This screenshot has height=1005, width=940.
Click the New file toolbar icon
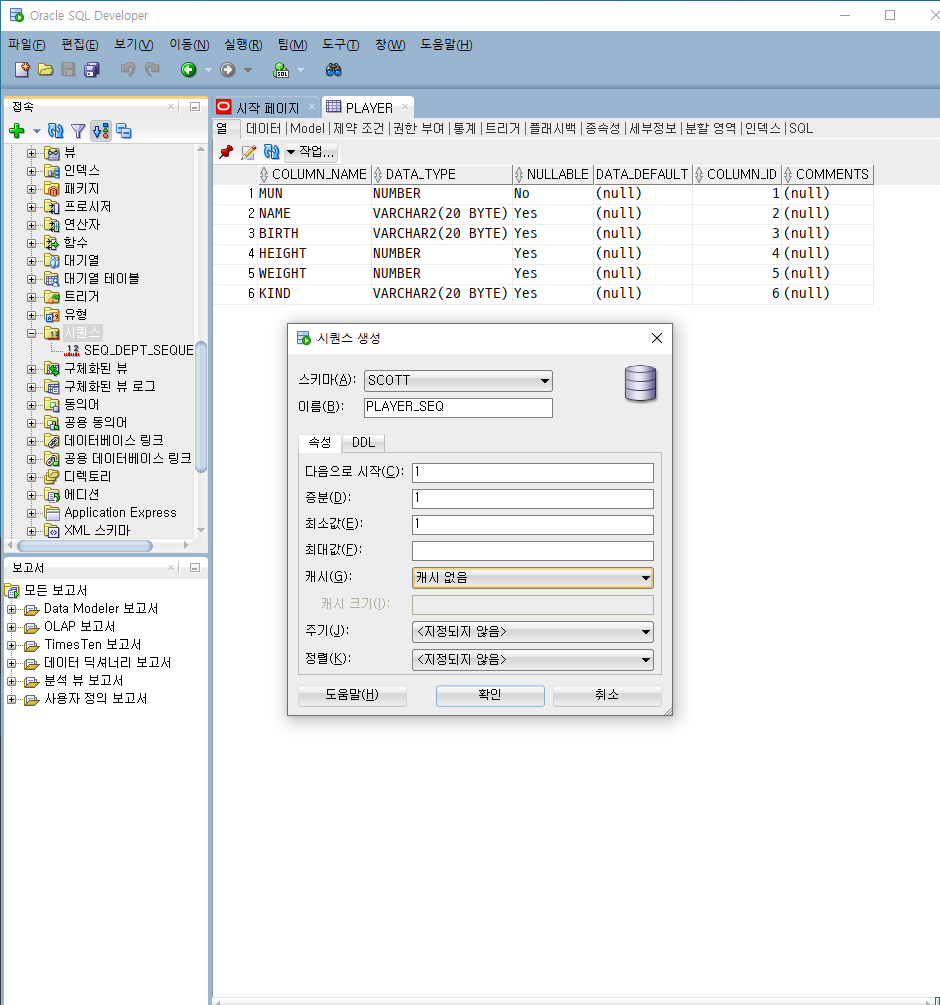point(22,69)
